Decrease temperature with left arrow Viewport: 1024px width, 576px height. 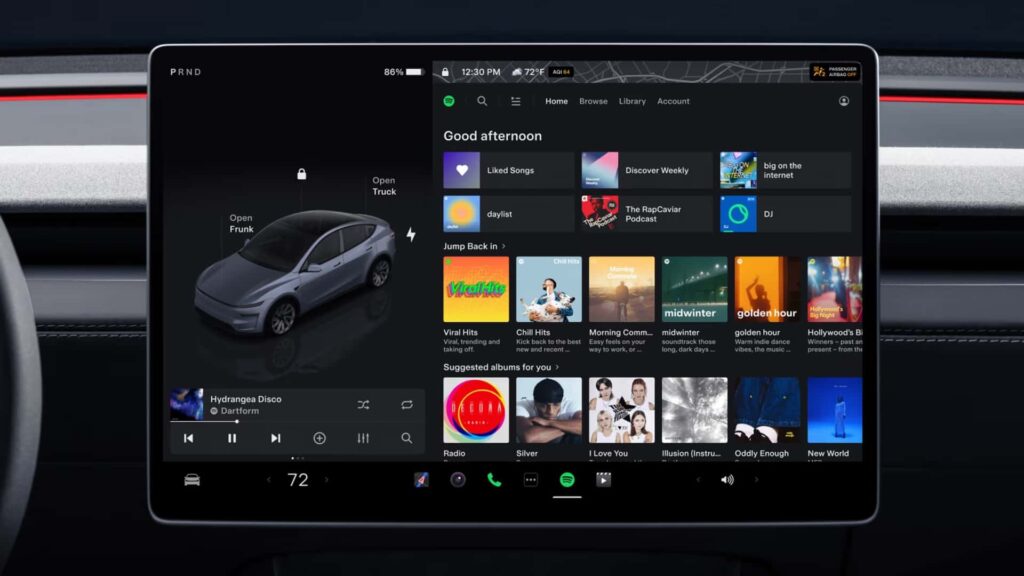[268, 480]
